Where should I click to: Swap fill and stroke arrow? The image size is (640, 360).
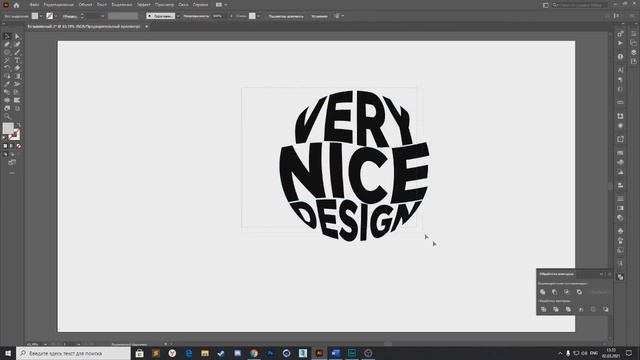point(18,125)
